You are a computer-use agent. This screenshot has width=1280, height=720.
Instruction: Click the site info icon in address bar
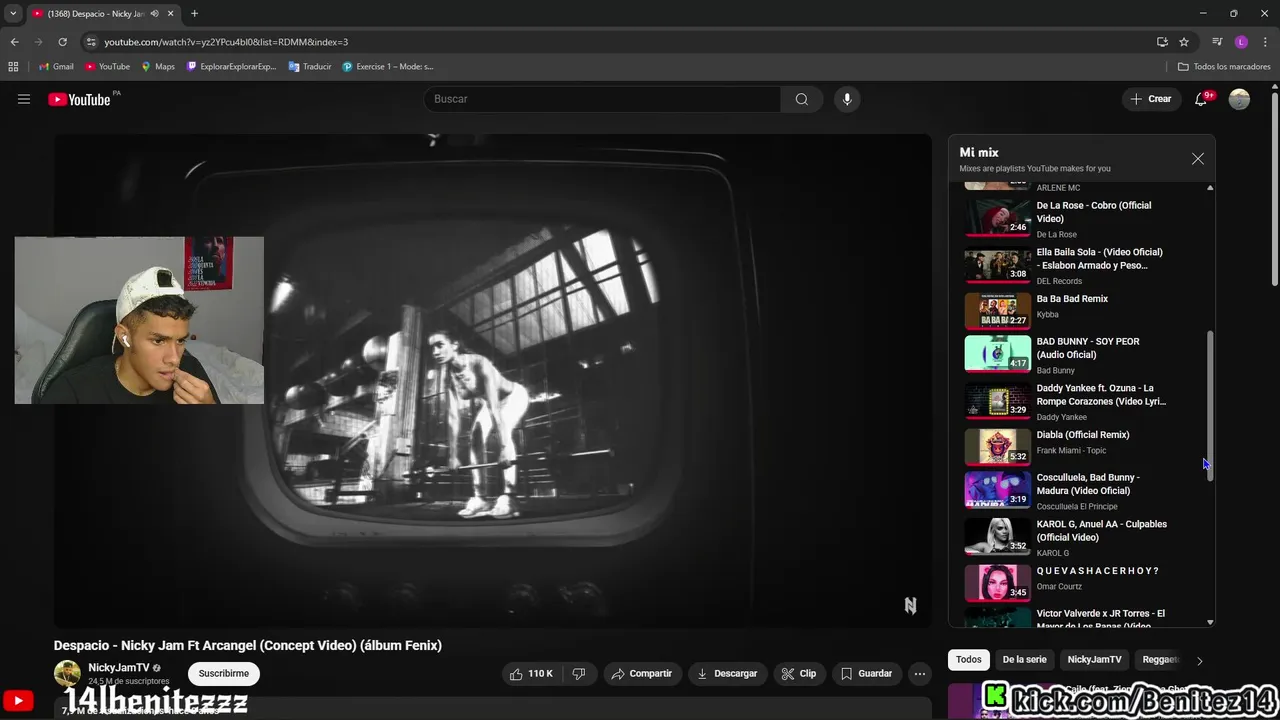[91, 42]
